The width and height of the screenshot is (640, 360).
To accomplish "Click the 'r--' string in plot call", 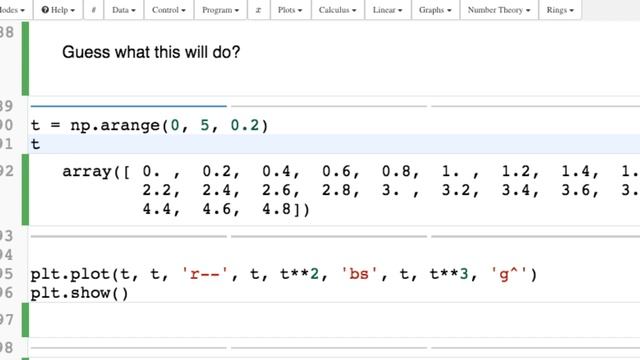I will point(206,274).
